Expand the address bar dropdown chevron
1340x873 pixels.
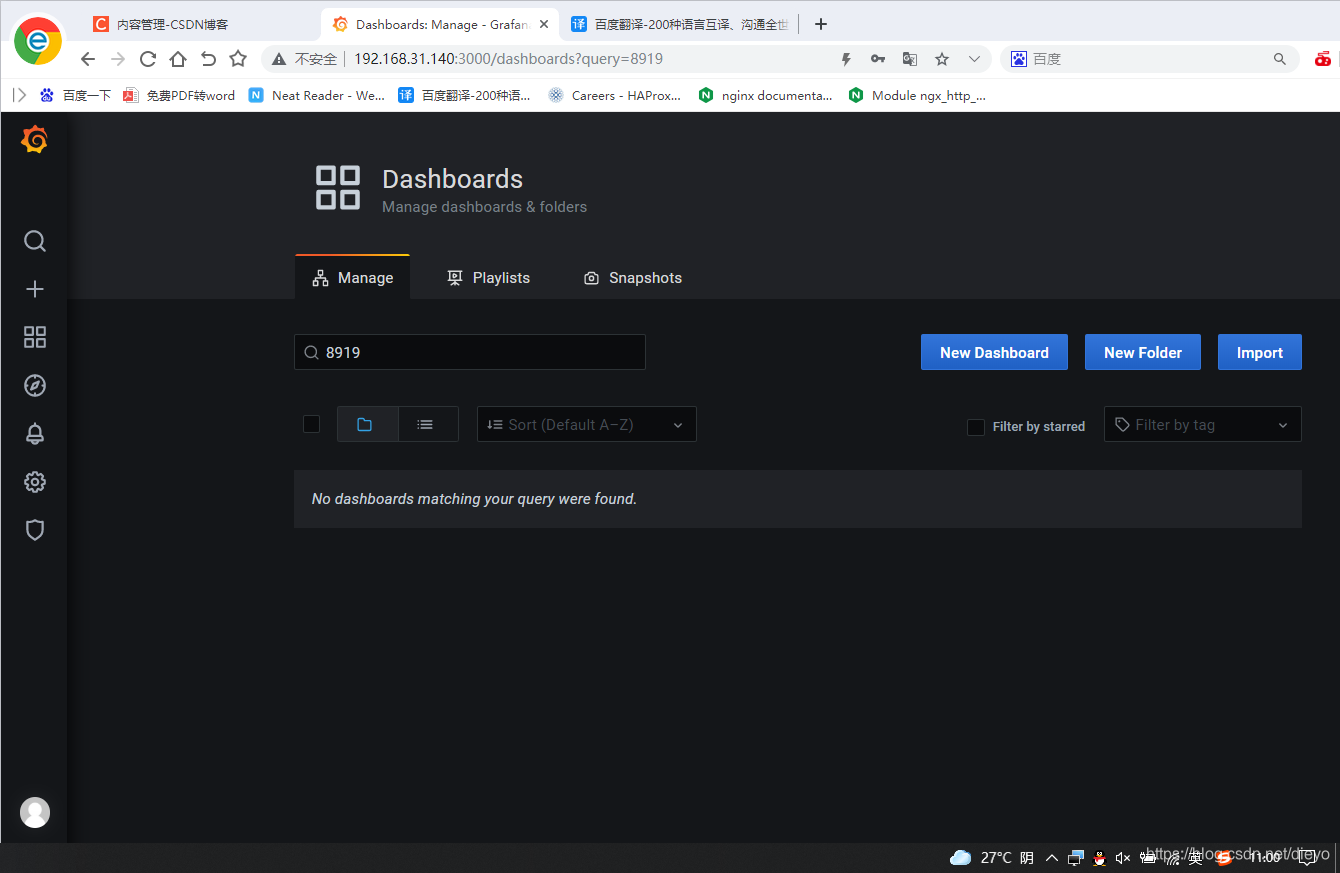coord(974,59)
